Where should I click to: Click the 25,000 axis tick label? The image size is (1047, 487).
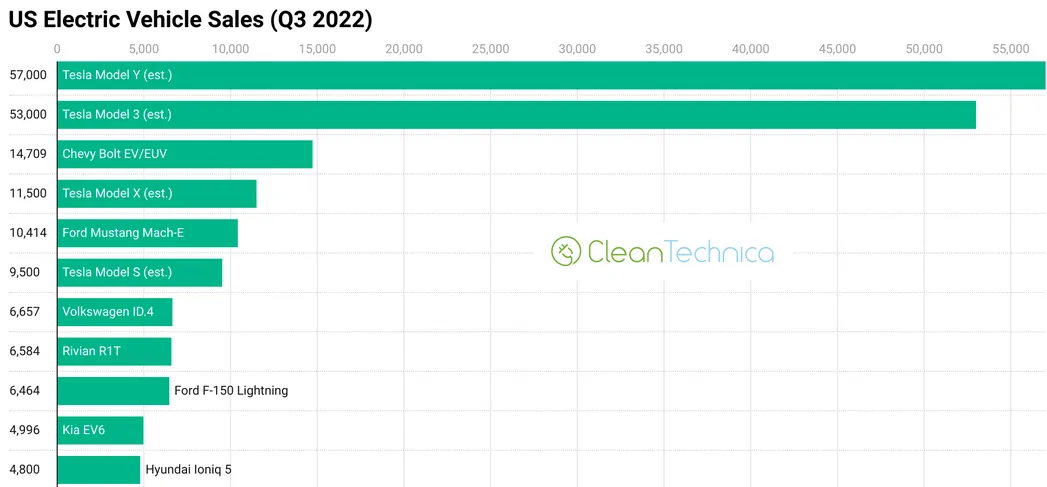click(491, 49)
